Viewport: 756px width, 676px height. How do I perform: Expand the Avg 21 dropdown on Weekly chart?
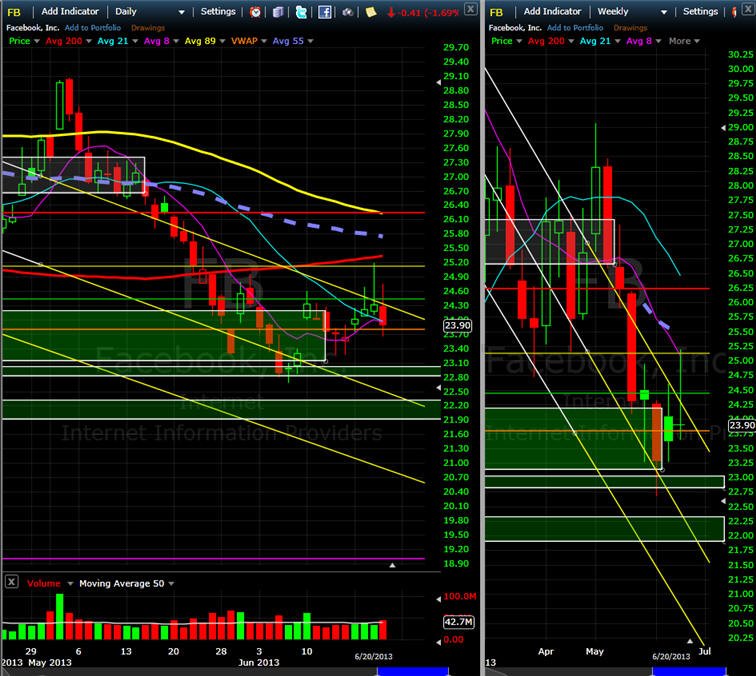[618, 41]
